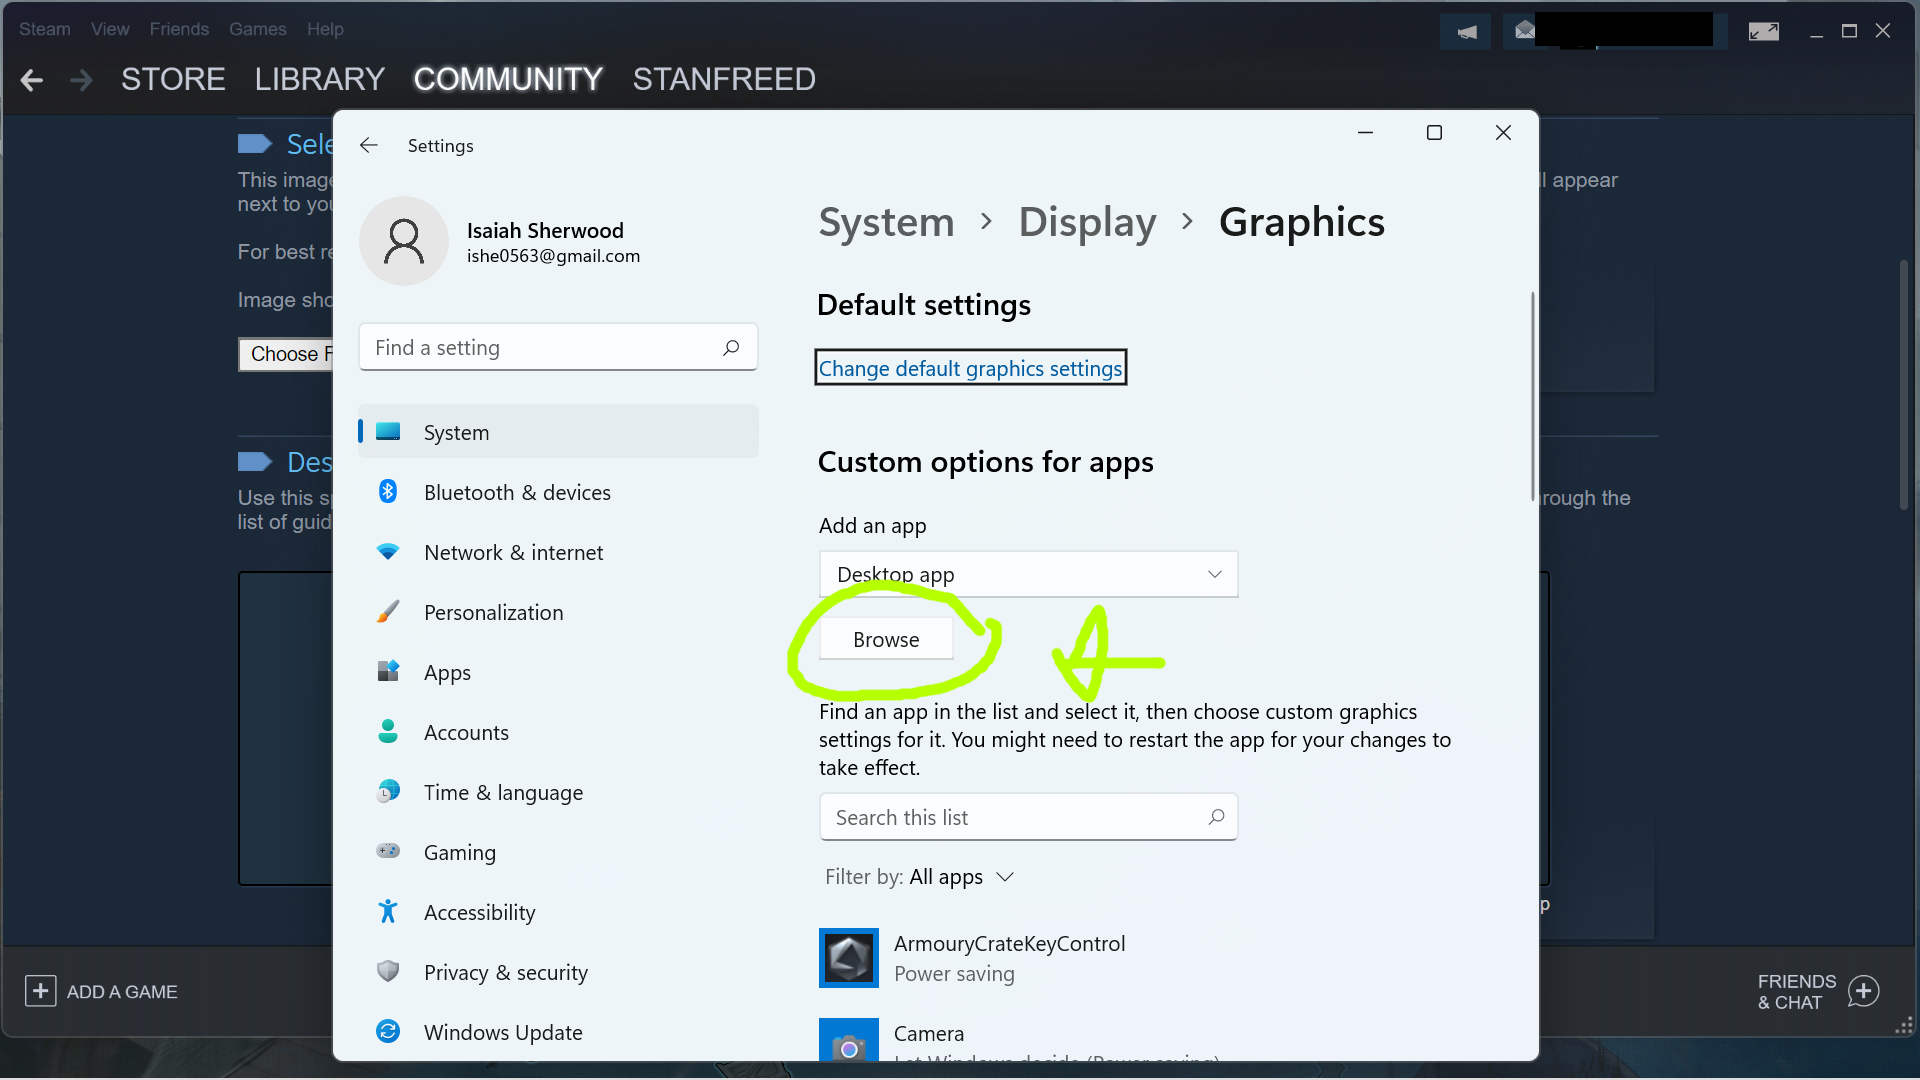
Task: Click the Bluetooth & devices icon
Action: tap(388, 492)
